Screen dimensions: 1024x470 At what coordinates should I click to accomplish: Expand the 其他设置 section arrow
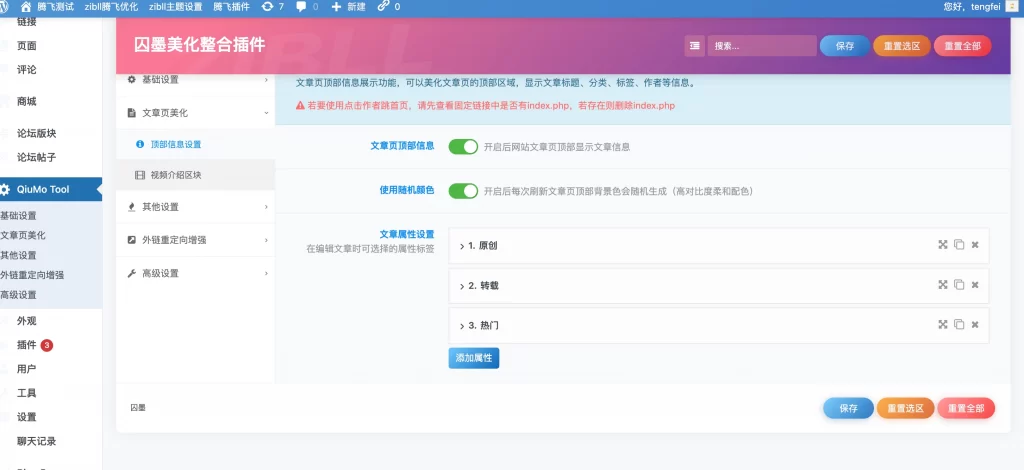coord(266,207)
